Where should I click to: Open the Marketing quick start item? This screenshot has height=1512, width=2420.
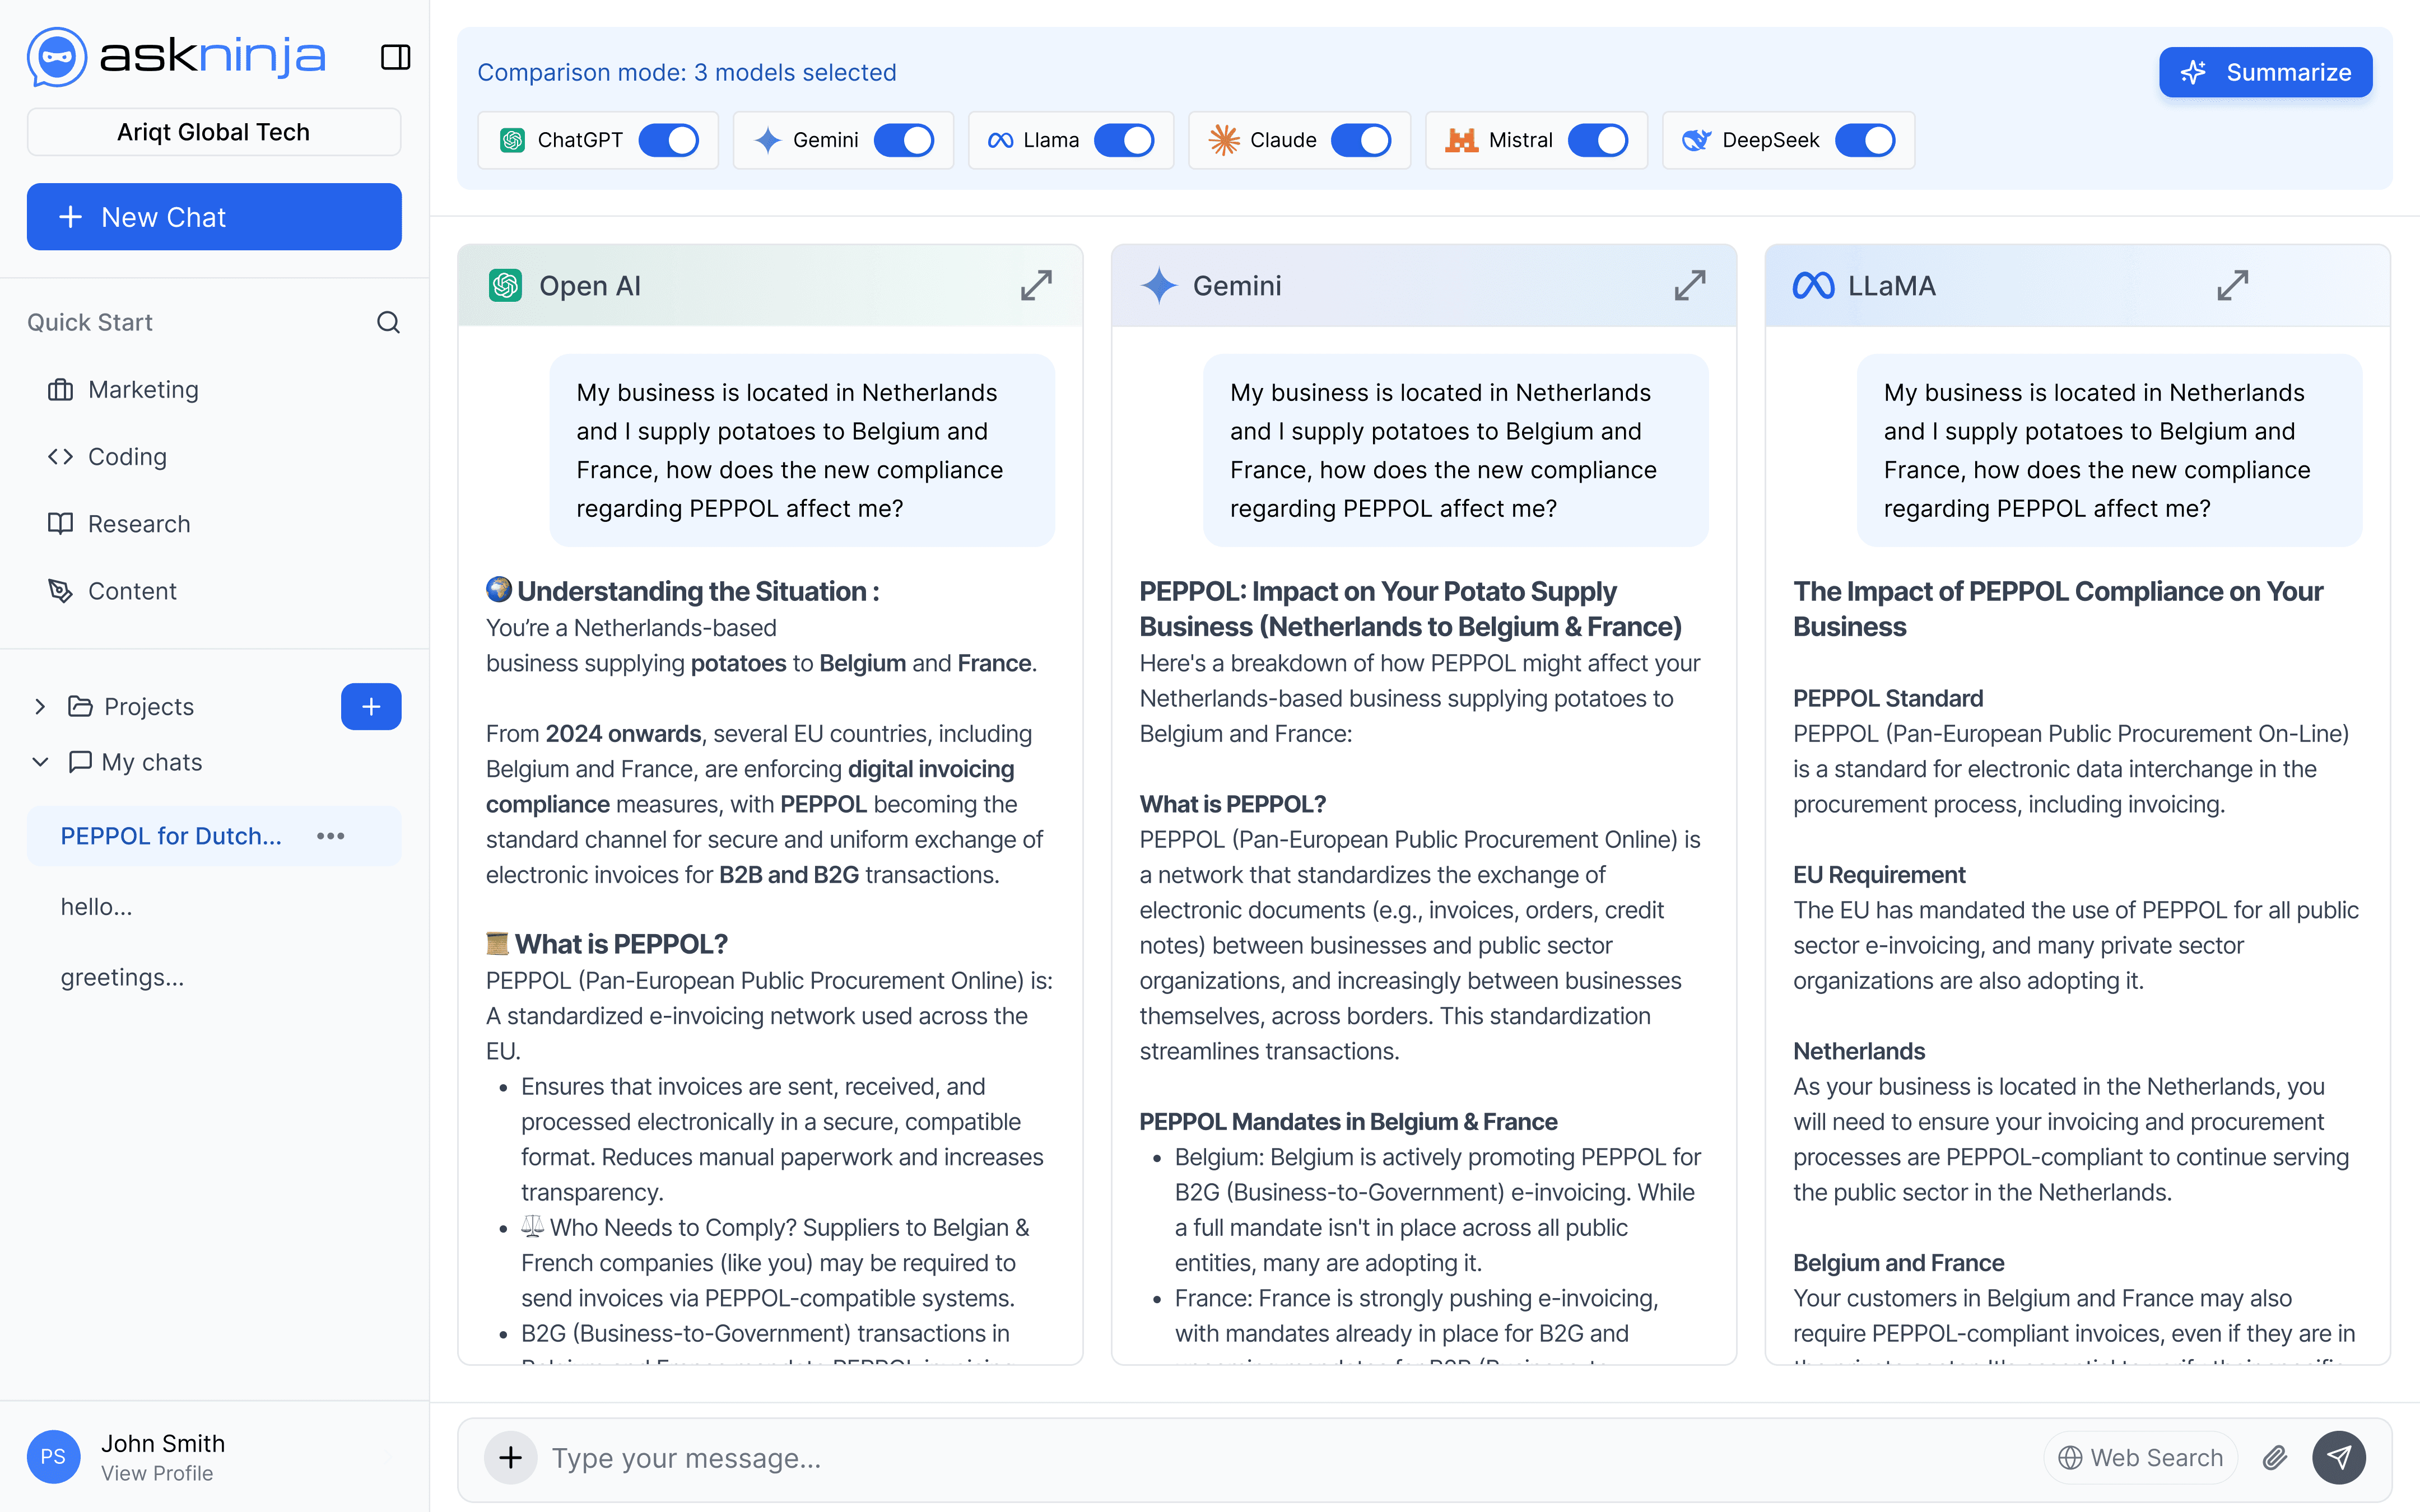coord(143,390)
